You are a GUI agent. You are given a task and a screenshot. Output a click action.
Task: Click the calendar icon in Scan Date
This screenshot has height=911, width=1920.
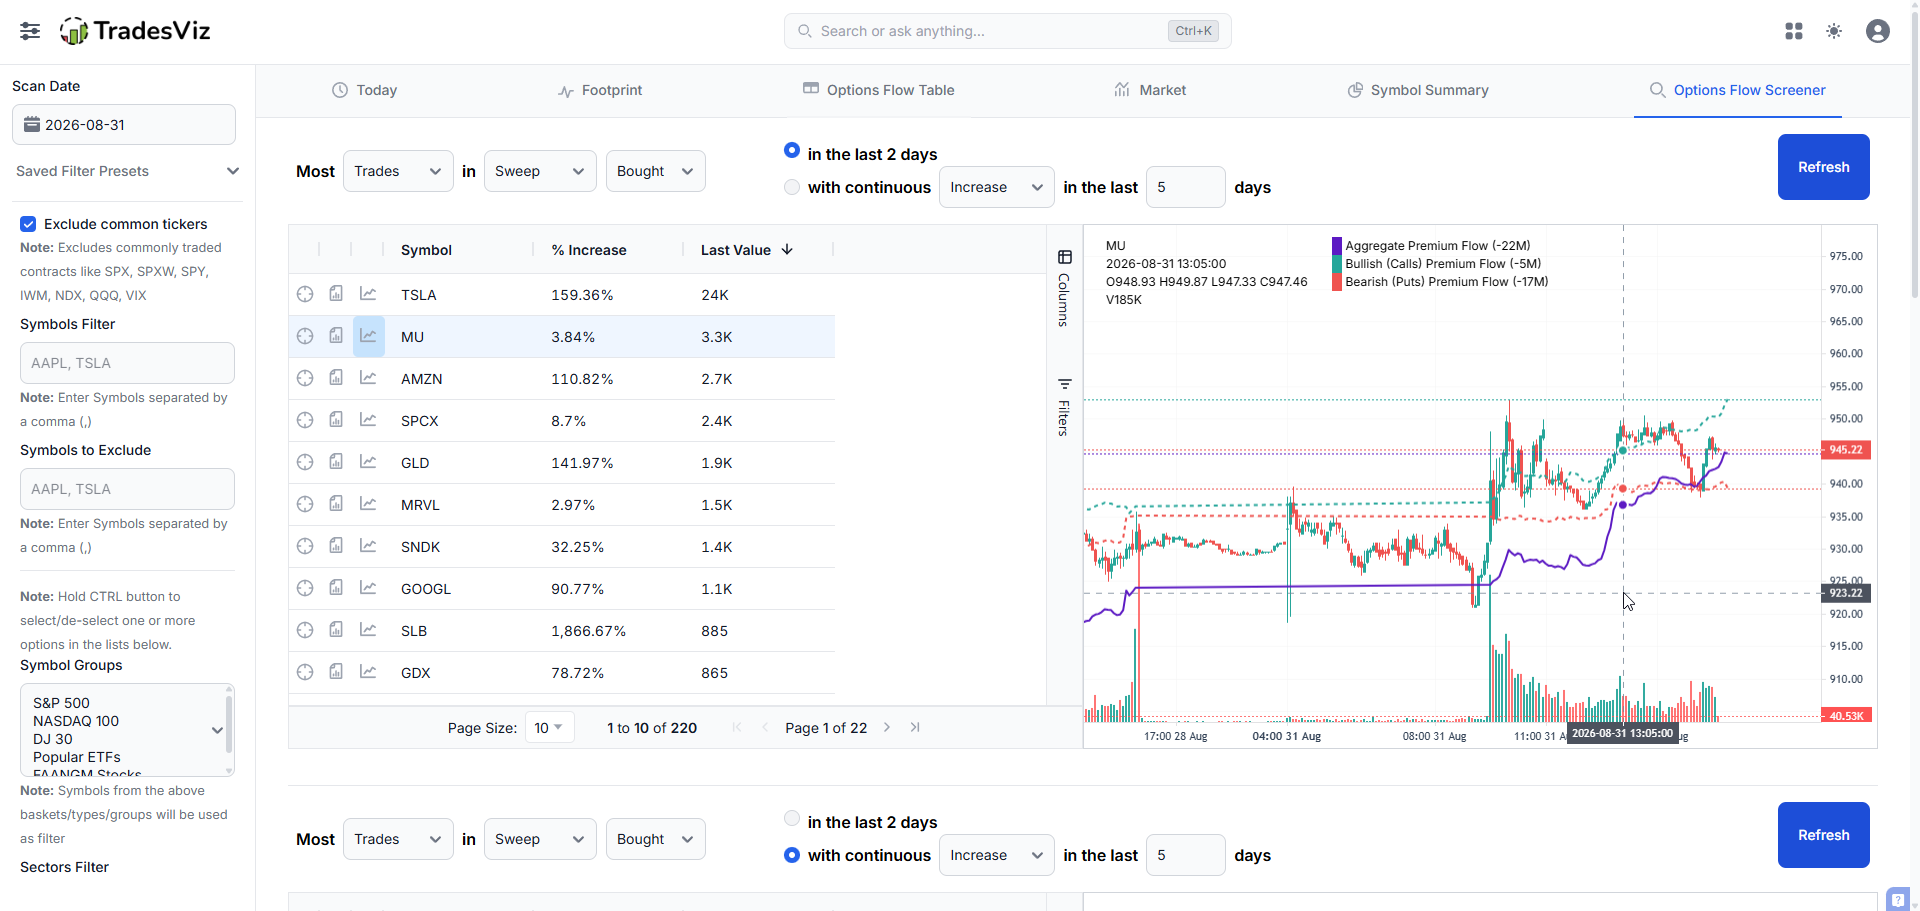click(x=32, y=125)
